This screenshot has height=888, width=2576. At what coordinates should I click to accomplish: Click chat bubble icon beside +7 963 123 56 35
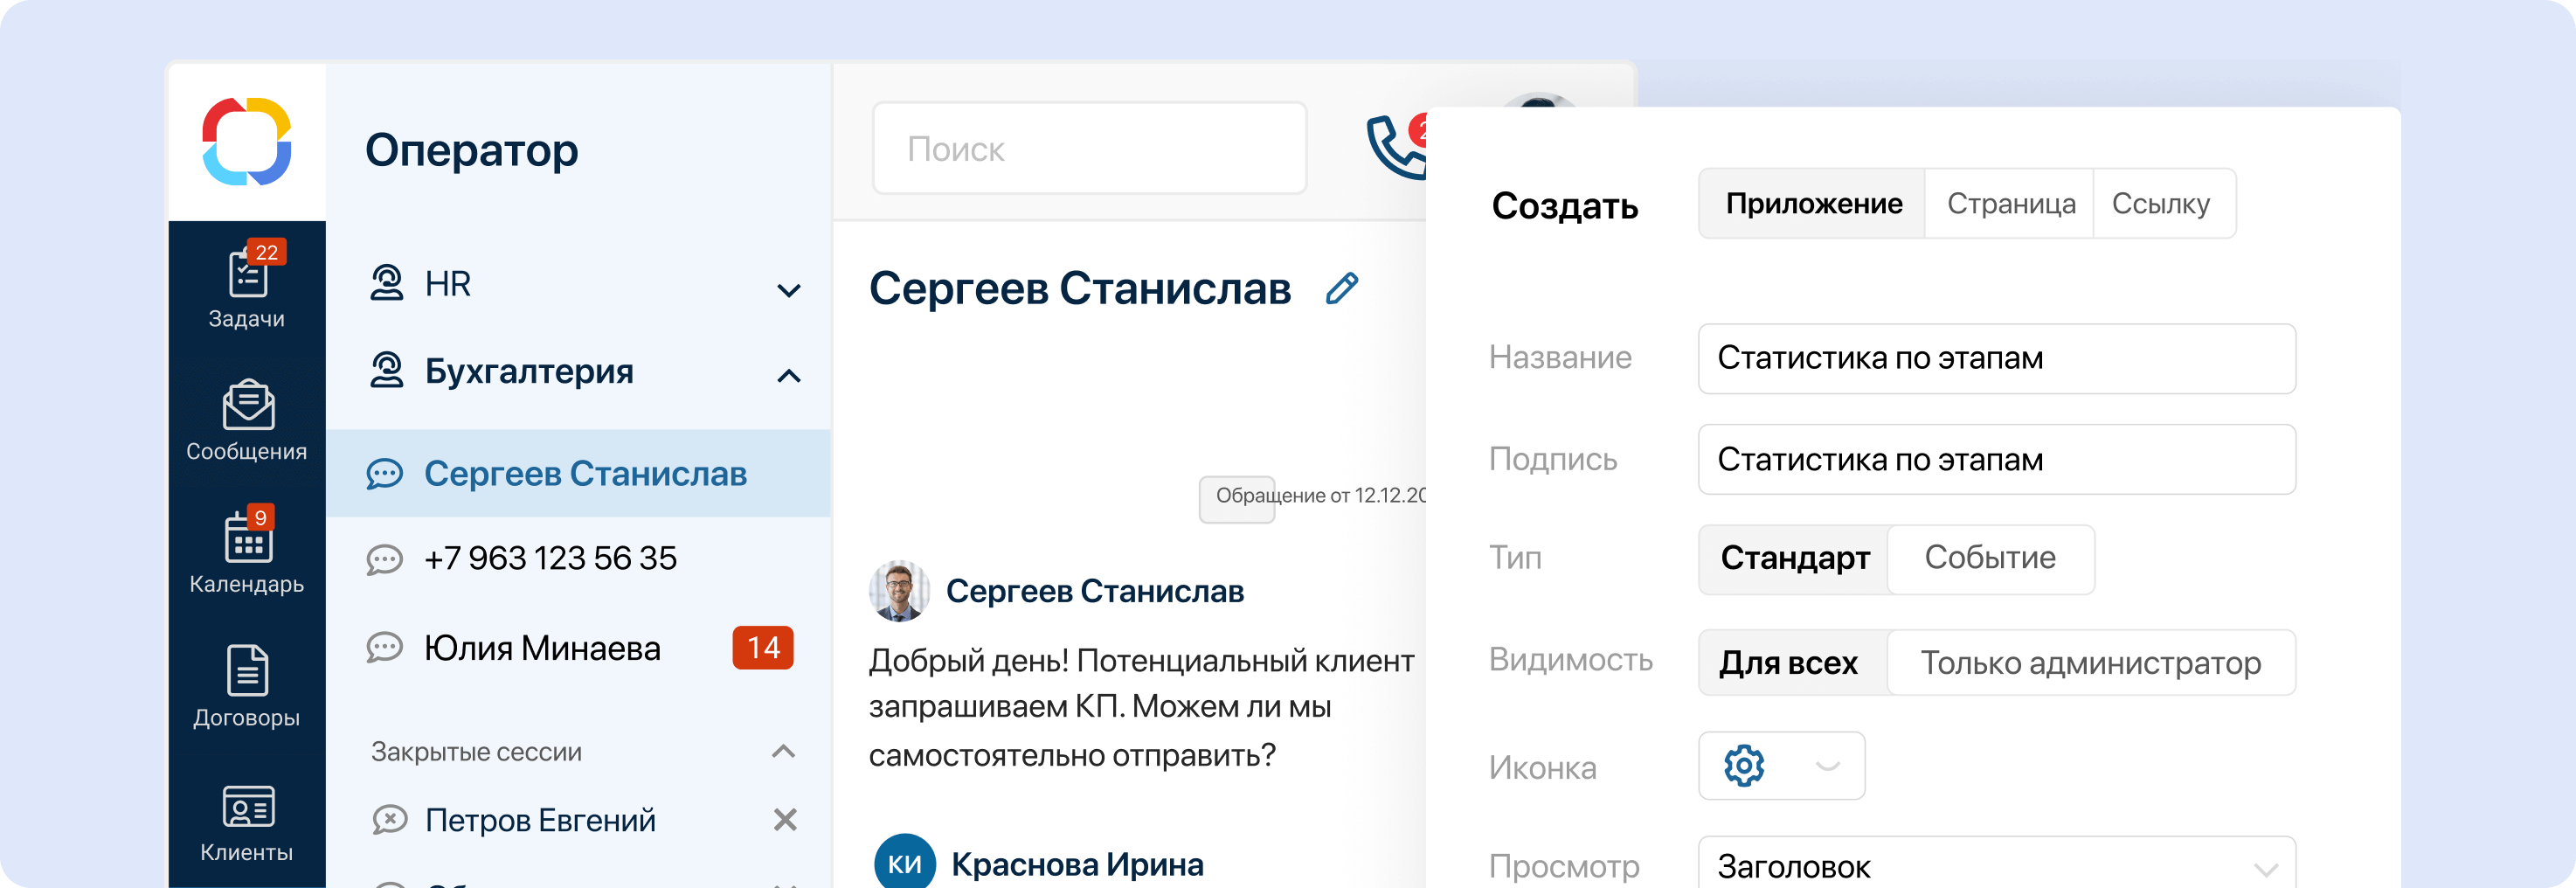(x=385, y=559)
